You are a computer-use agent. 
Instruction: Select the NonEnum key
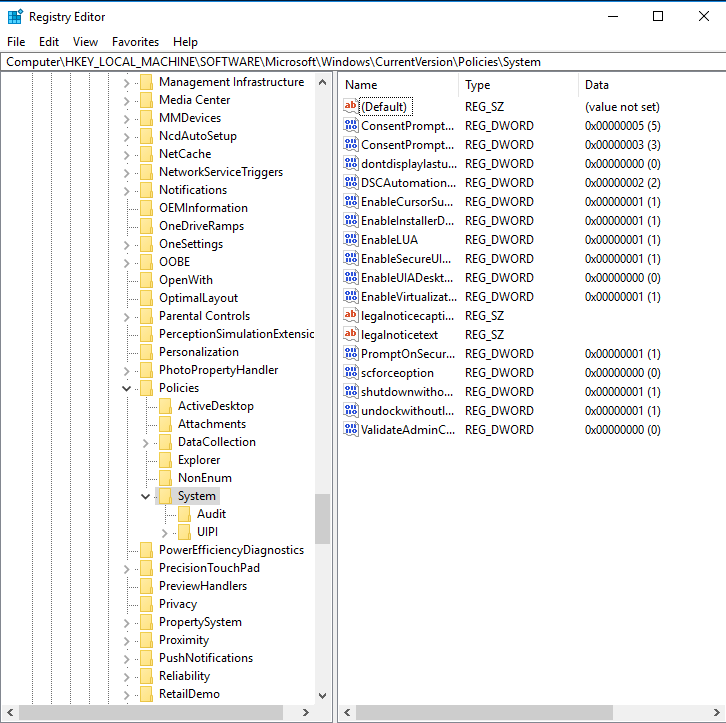coord(205,478)
